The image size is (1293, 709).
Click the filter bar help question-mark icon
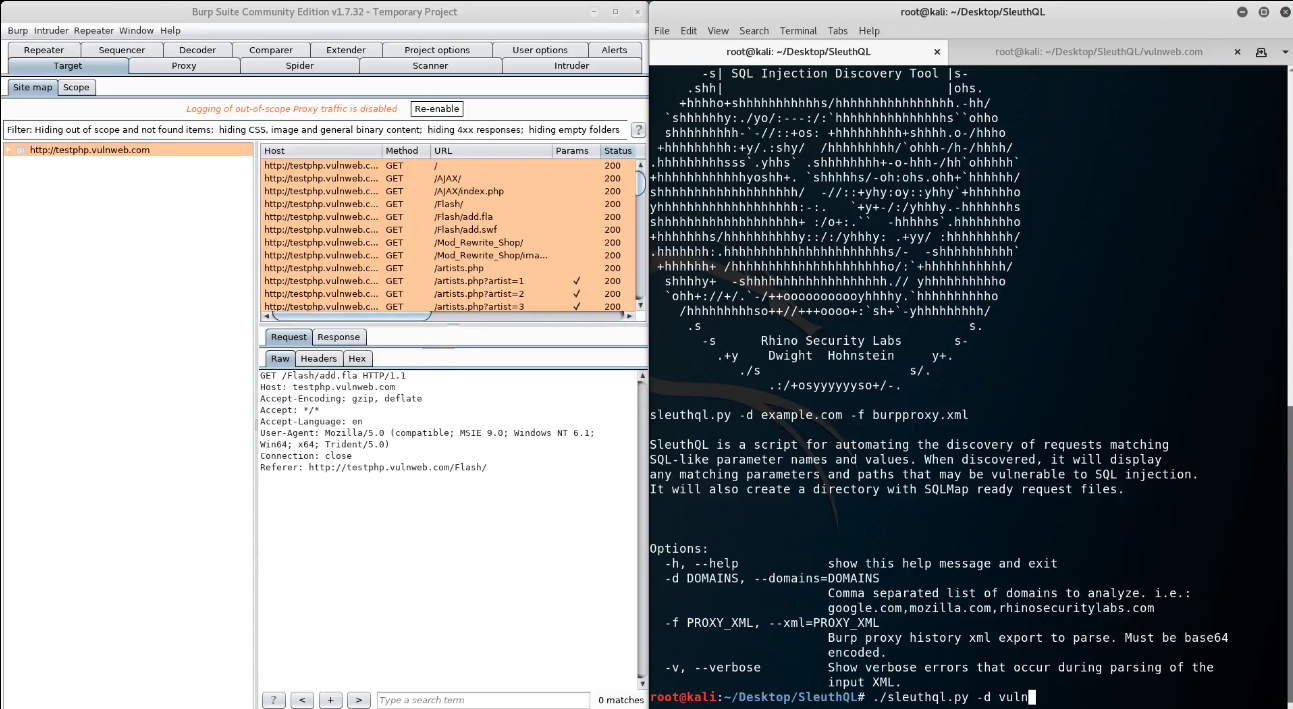pos(638,129)
